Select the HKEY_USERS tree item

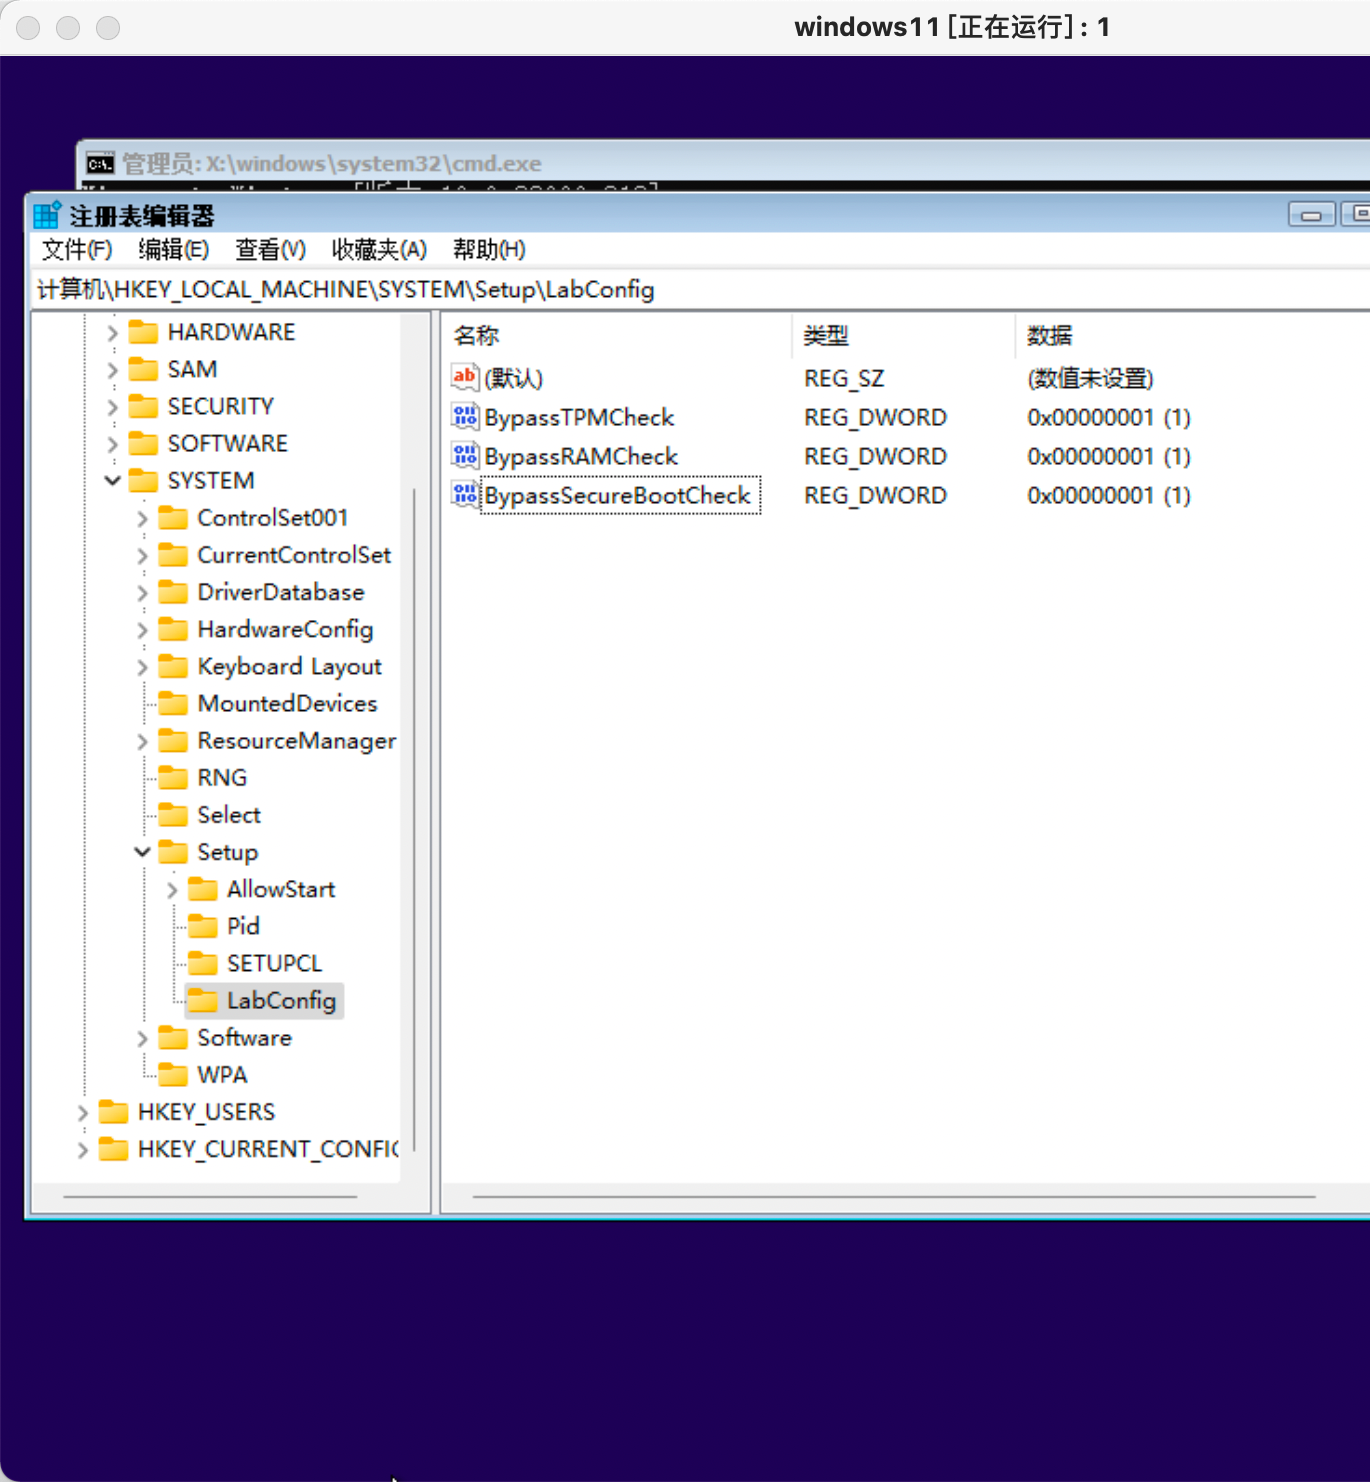(206, 1112)
